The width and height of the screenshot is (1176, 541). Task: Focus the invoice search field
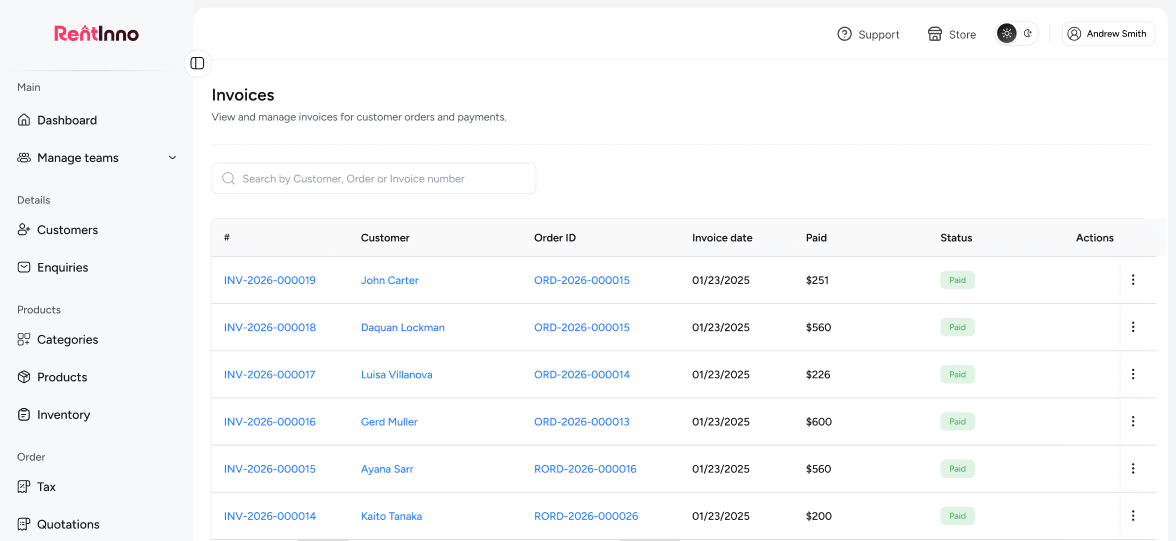click(x=374, y=179)
